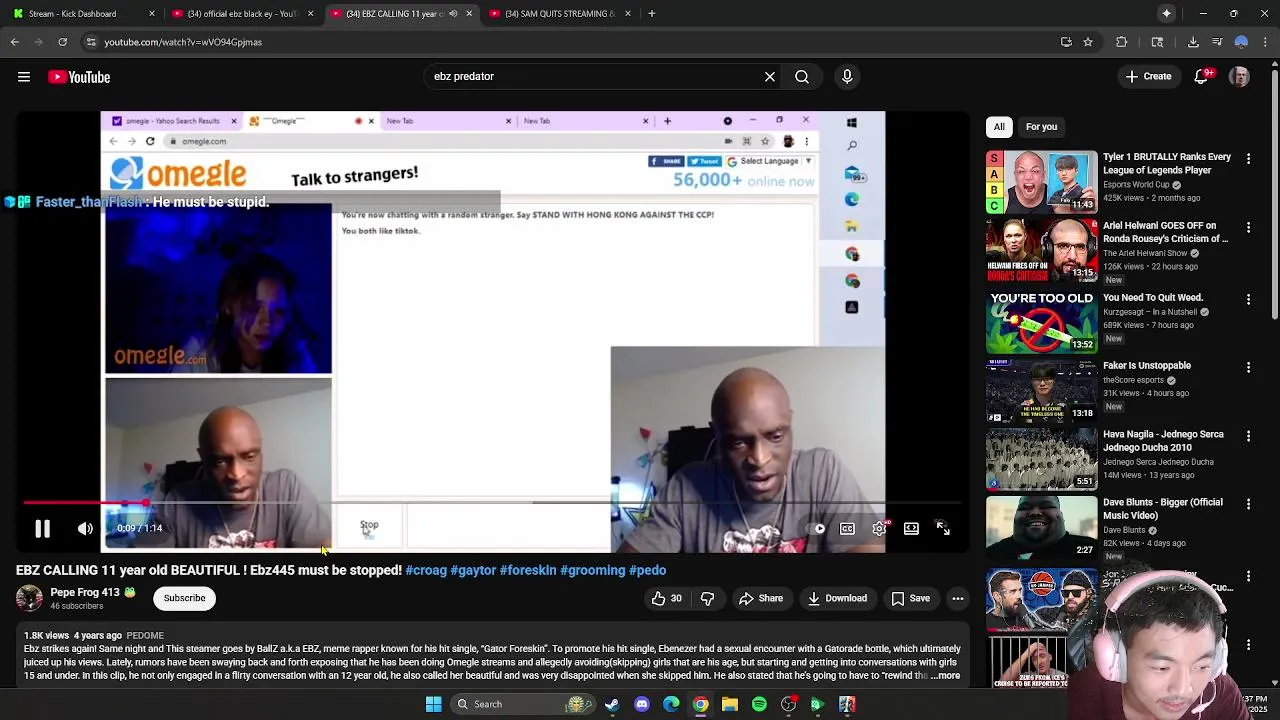This screenshot has height=720, width=1280.
Task: Open the #croag hashtag link
Action: tap(426, 570)
